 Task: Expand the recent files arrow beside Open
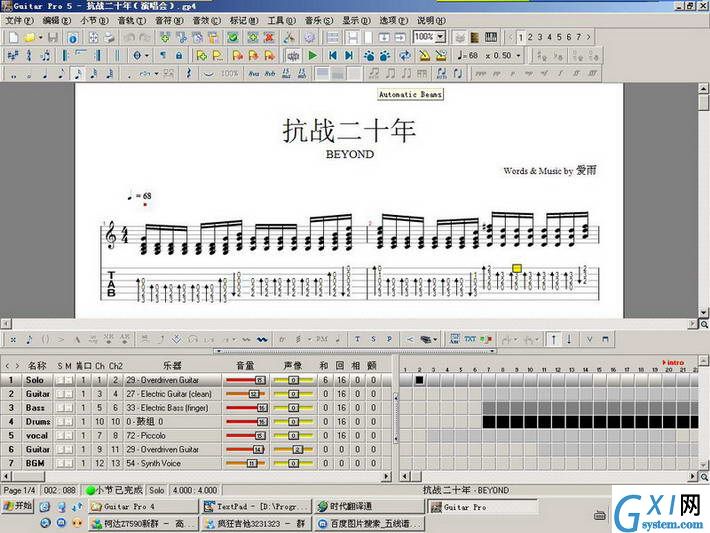40,38
